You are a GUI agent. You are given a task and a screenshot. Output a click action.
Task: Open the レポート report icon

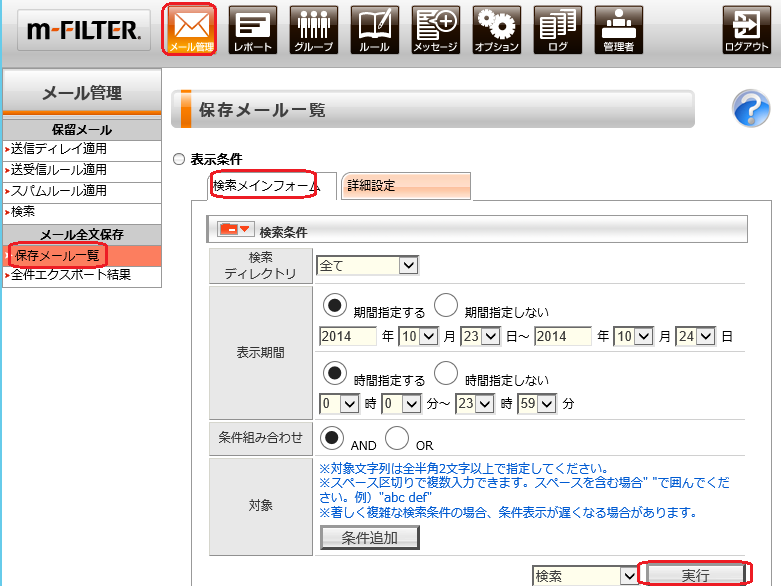click(255, 29)
